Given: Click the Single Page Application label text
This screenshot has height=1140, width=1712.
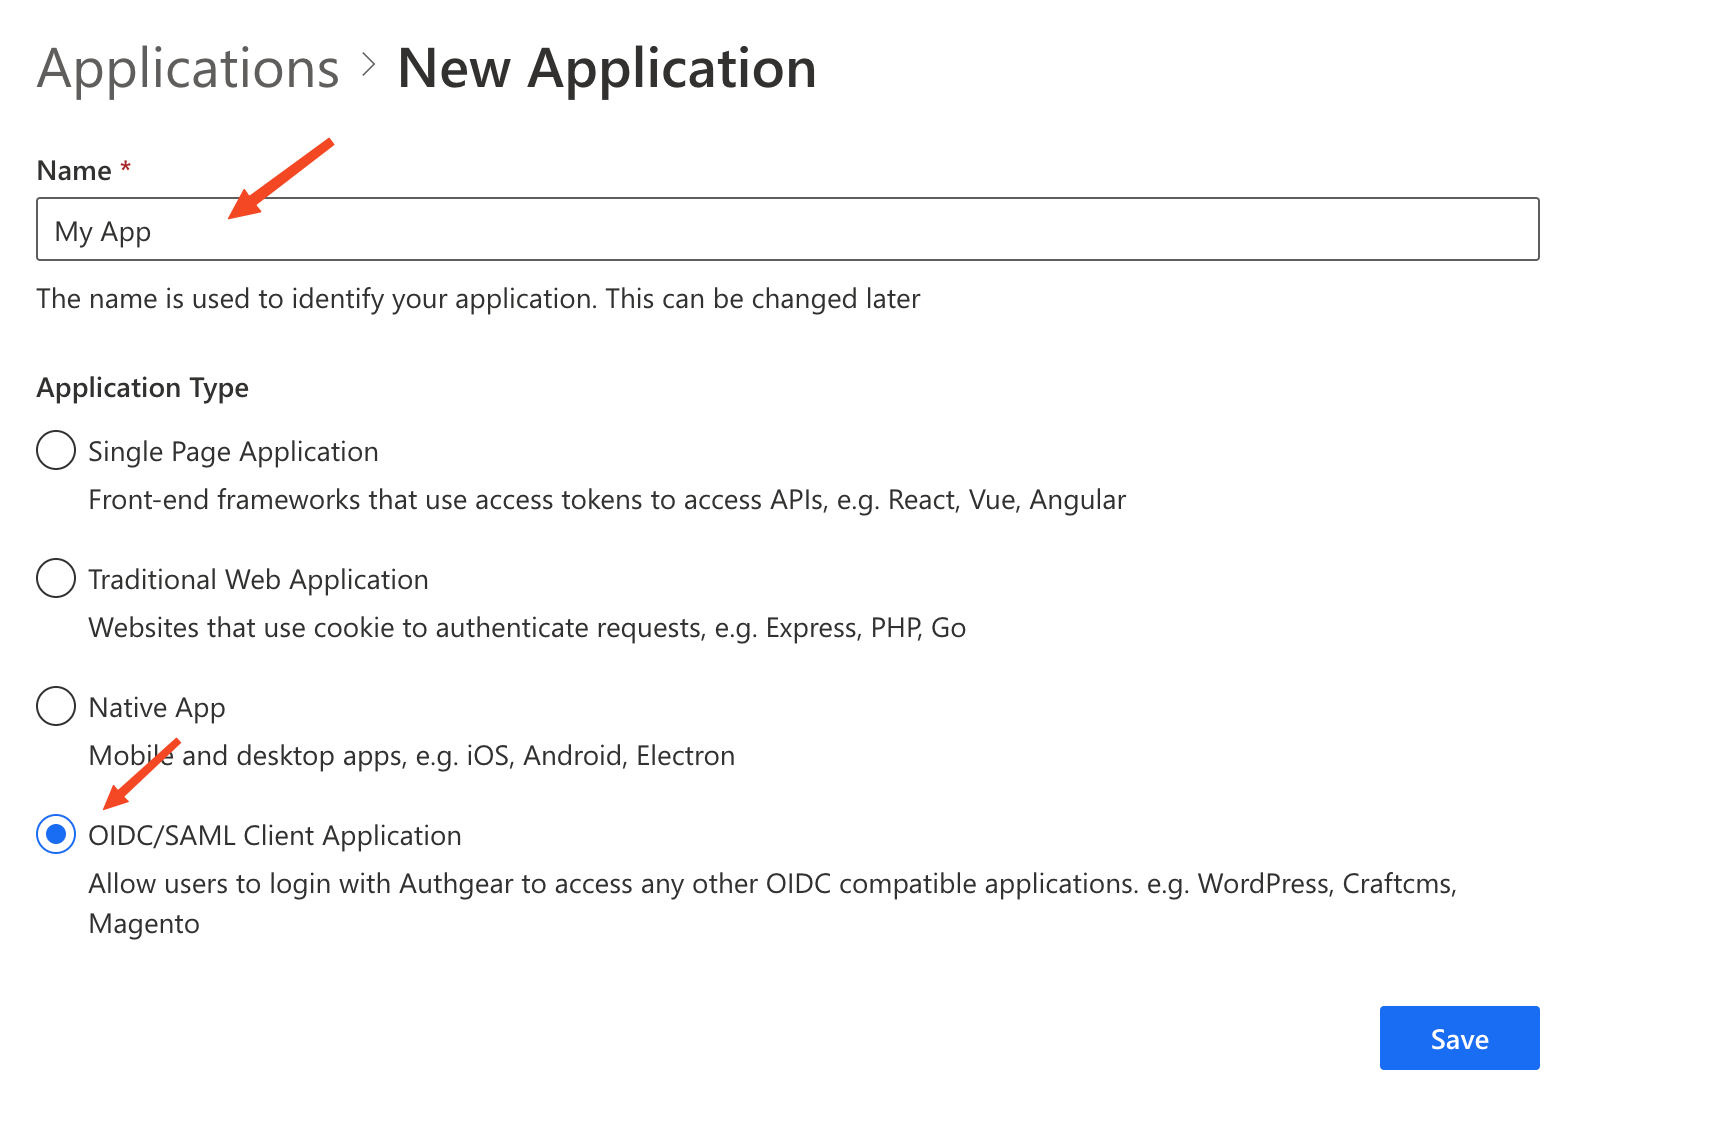Looking at the screenshot, I should [x=233, y=452].
